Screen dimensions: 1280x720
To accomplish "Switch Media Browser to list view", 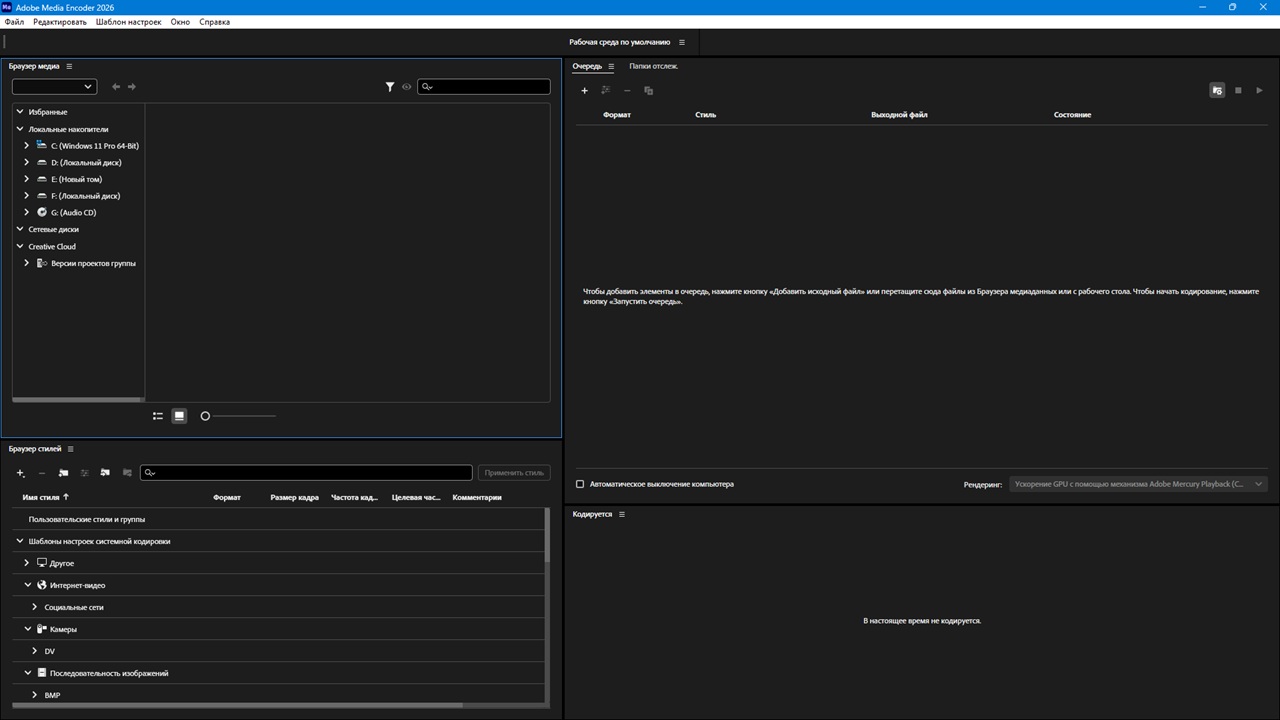I will click(x=158, y=416).
